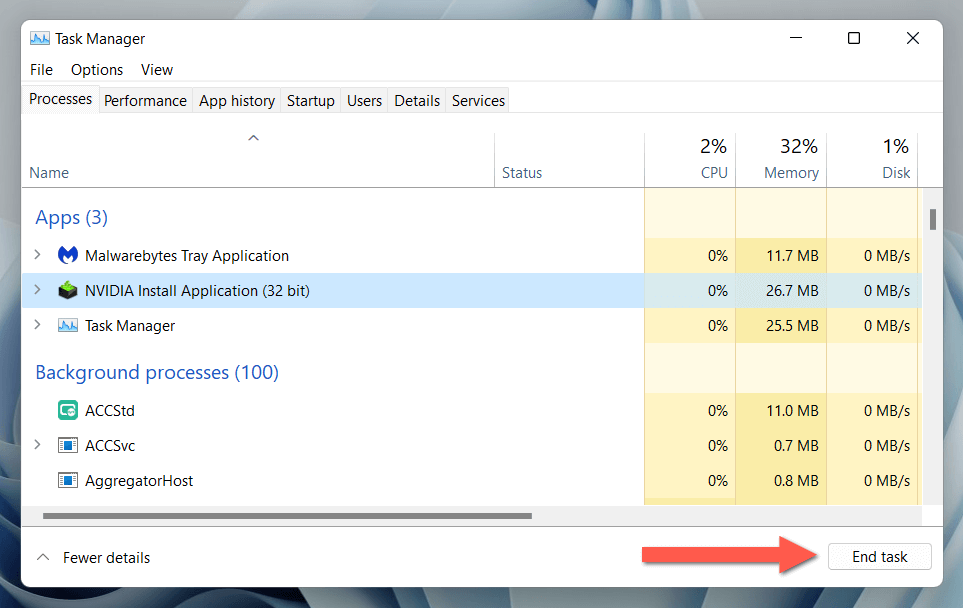Screen dimensions: 963x608
Task: Expand the Malwarebytes Tray Application entry
Action: 38,256
